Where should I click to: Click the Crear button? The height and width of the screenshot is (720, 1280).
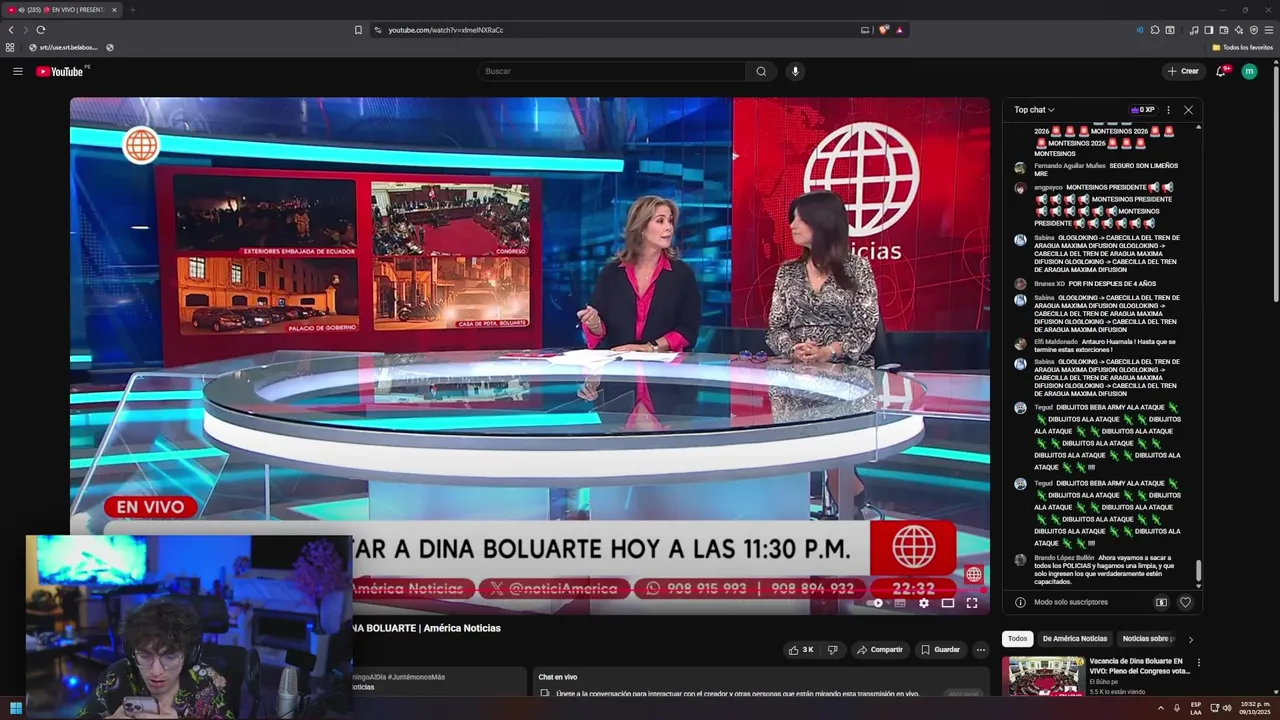coord(1183,71)
